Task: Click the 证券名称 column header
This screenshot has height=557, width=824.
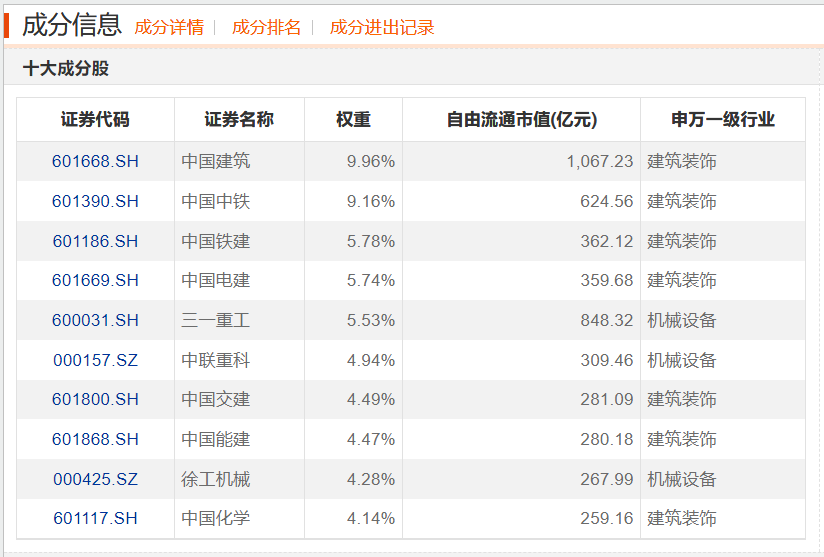Action: click(x=239, y=120)
